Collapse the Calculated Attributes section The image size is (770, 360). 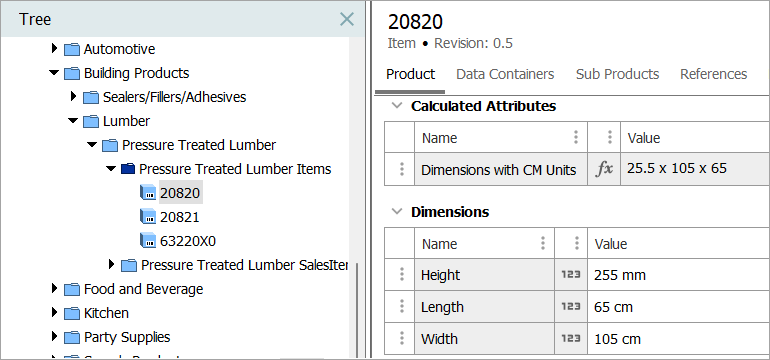click(397, 106)
